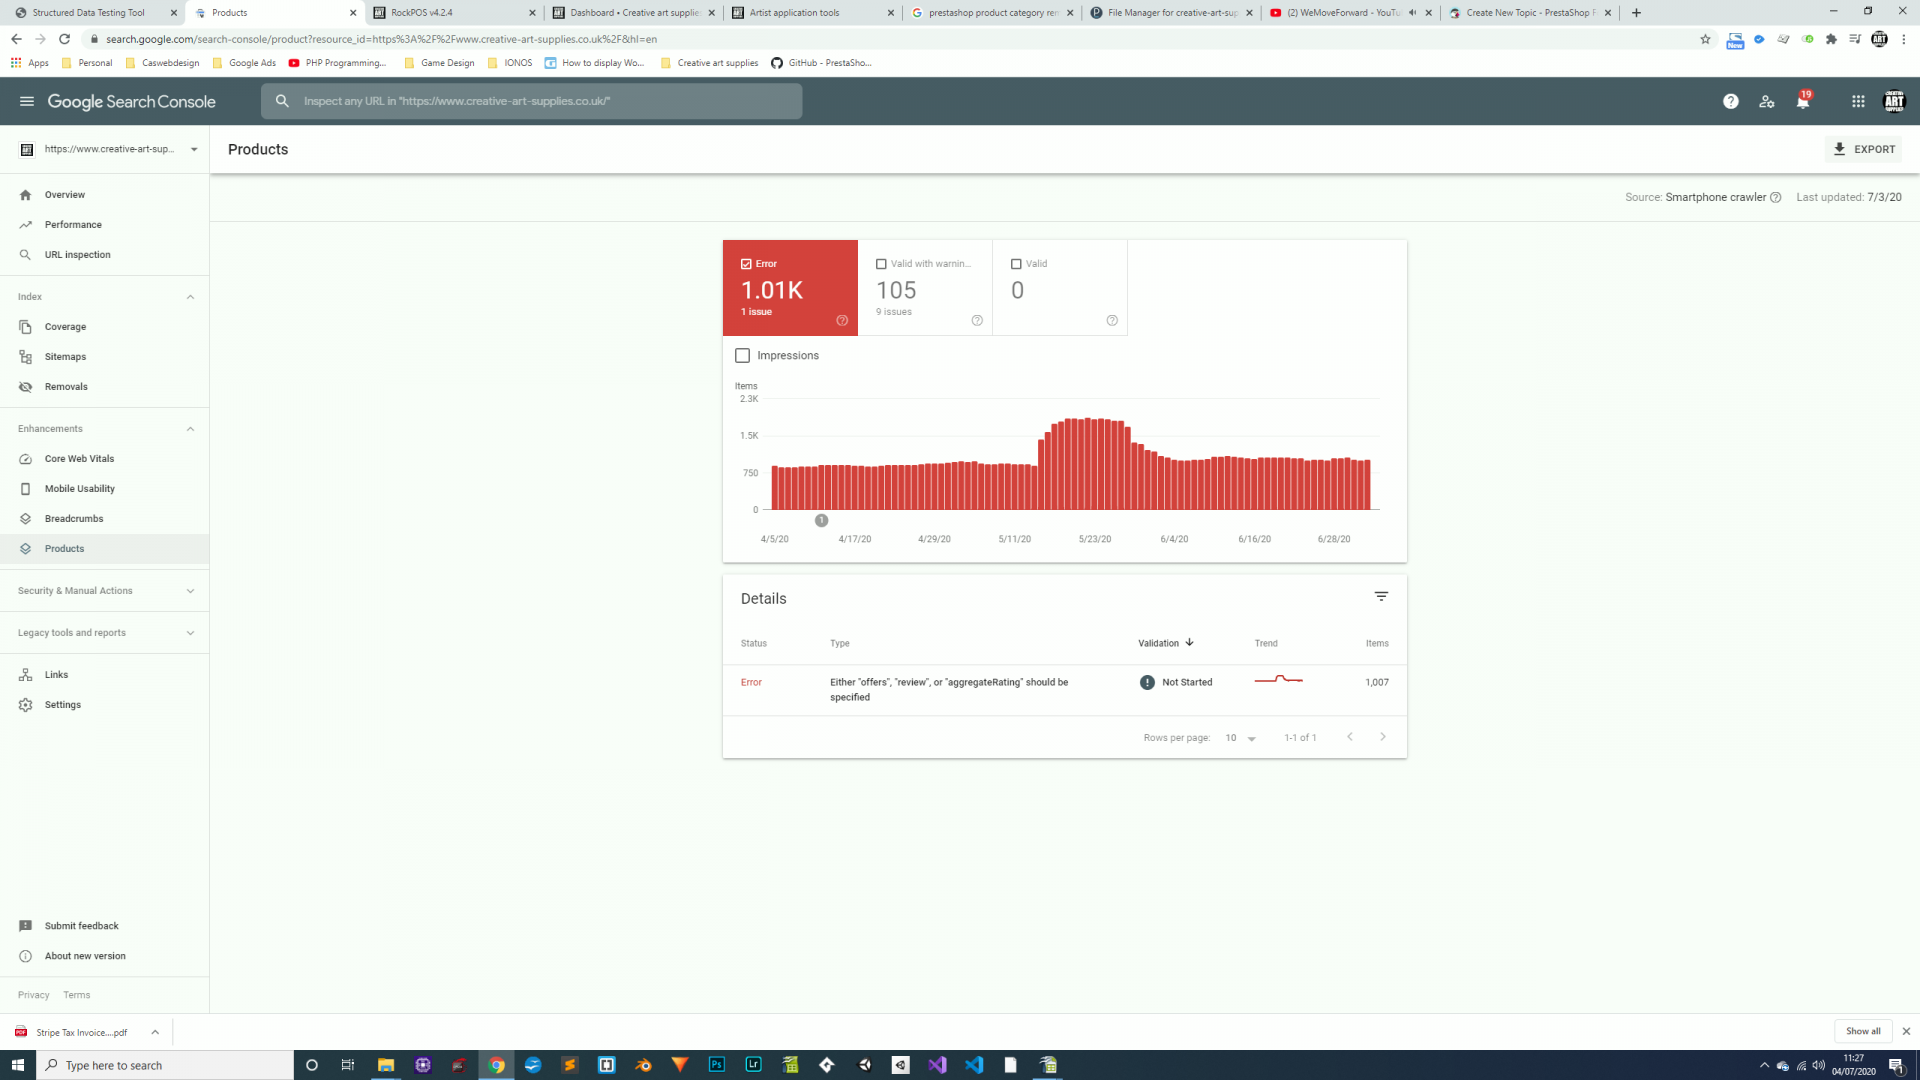Click the EXPORT button

click(1864, 149)
